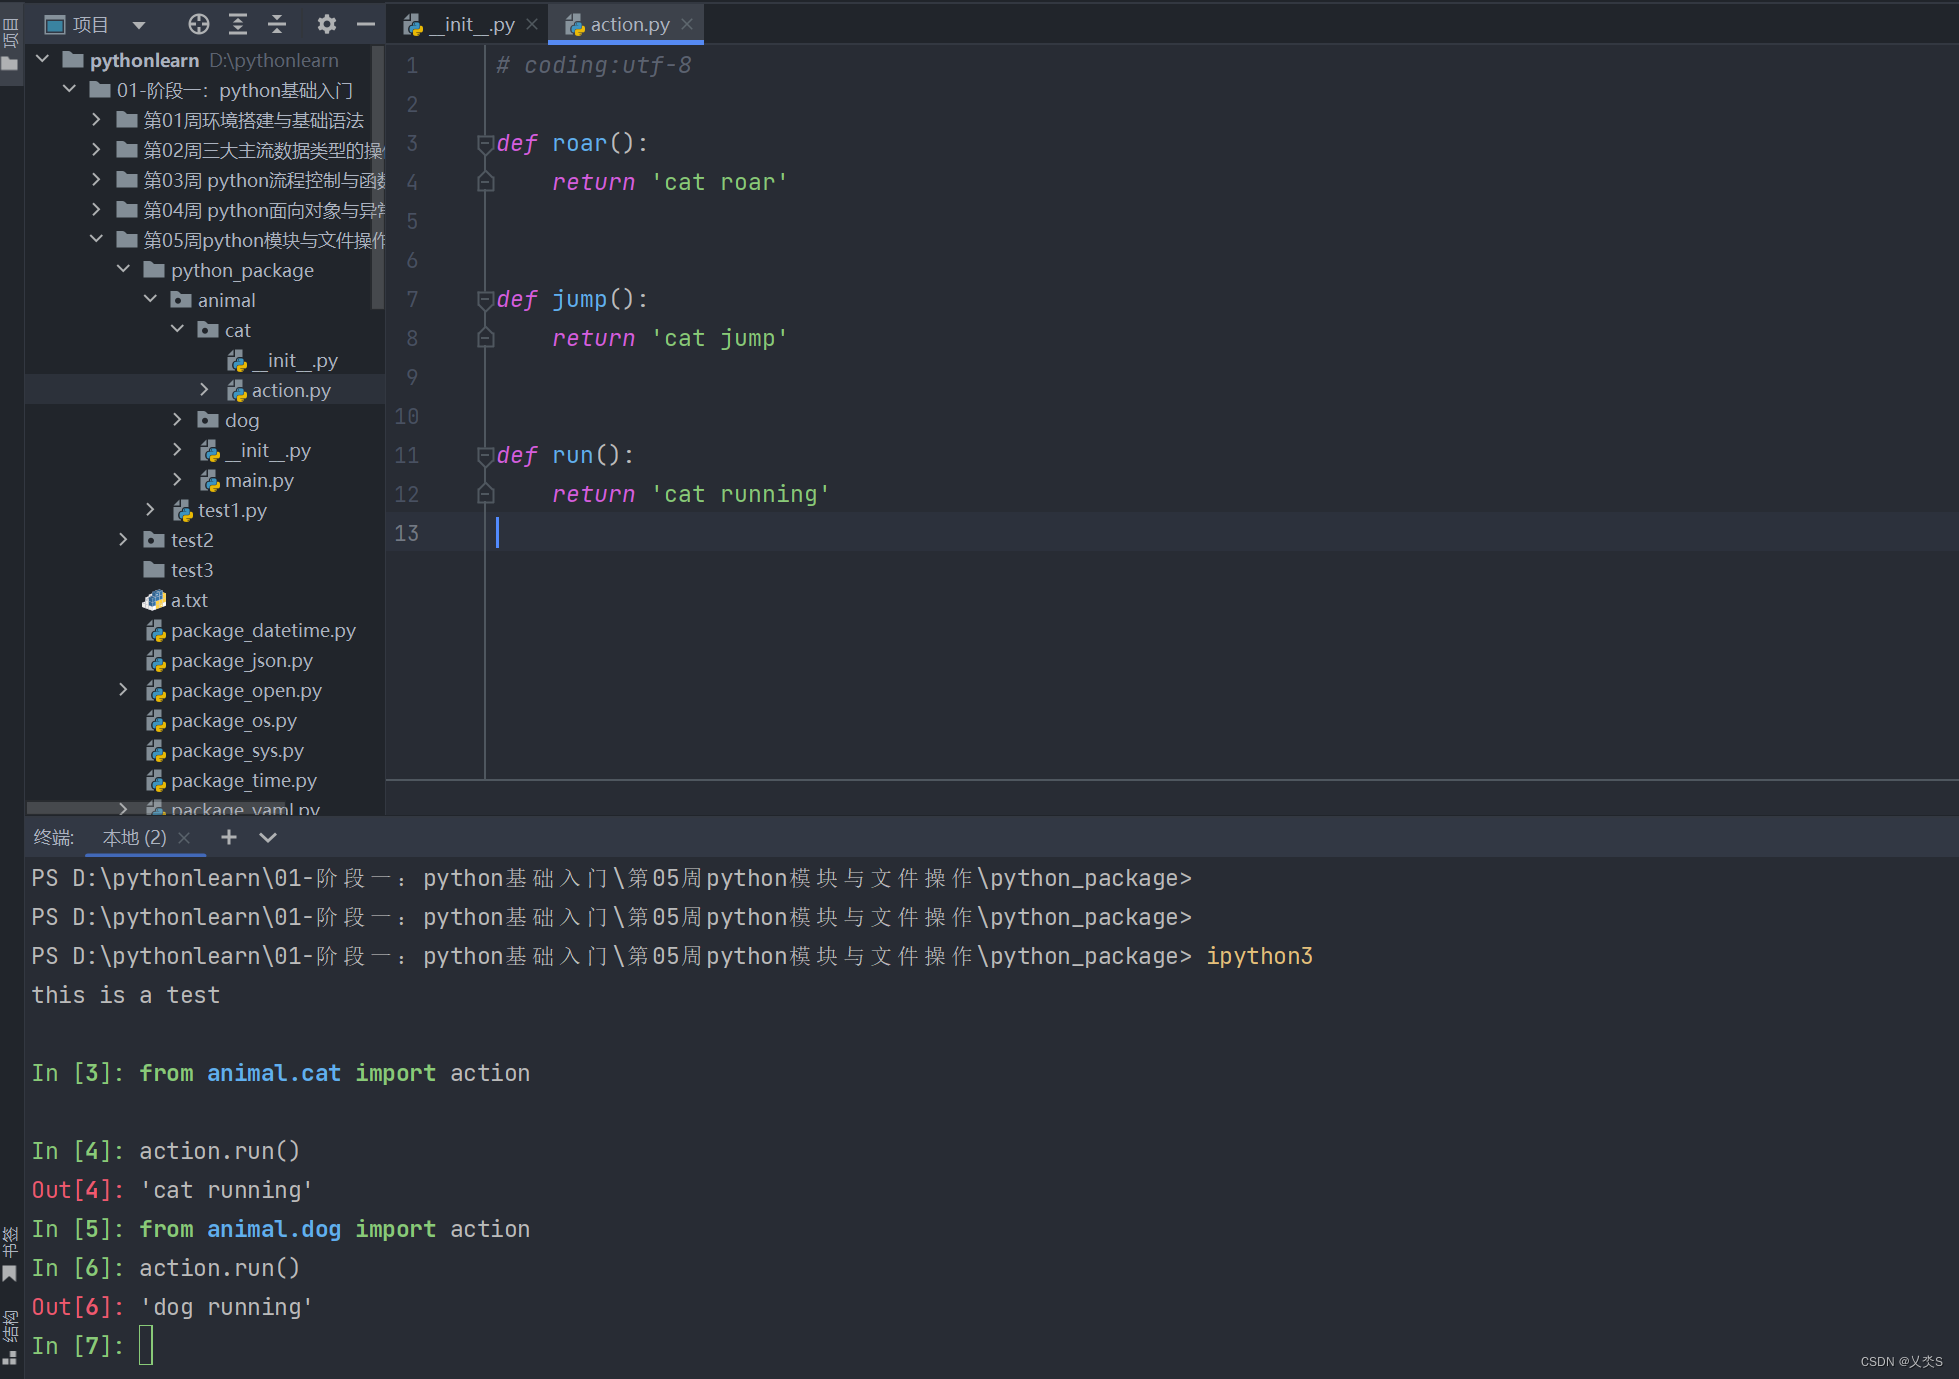Click the expand all icon in project toolbar
The image size is (1959, 1379).
(x=238, y=24)
